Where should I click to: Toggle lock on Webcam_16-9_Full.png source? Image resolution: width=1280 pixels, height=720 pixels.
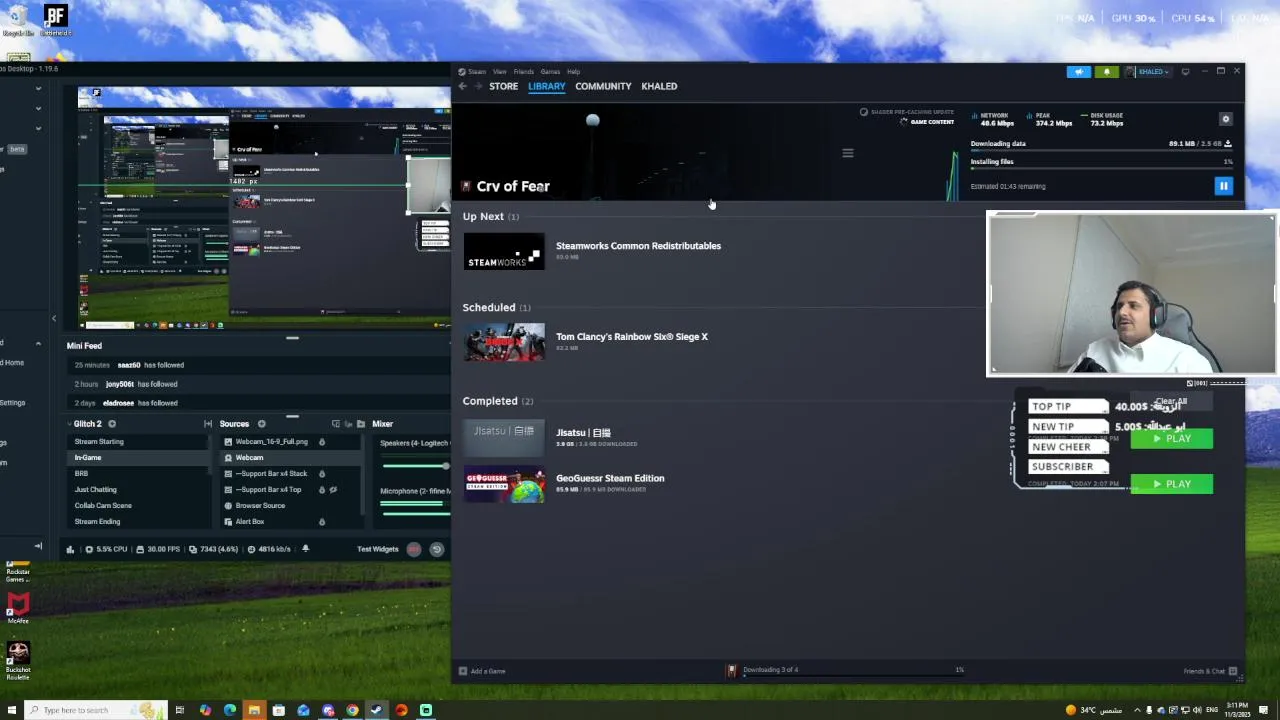pyautogui.click(x=322, y=442)
